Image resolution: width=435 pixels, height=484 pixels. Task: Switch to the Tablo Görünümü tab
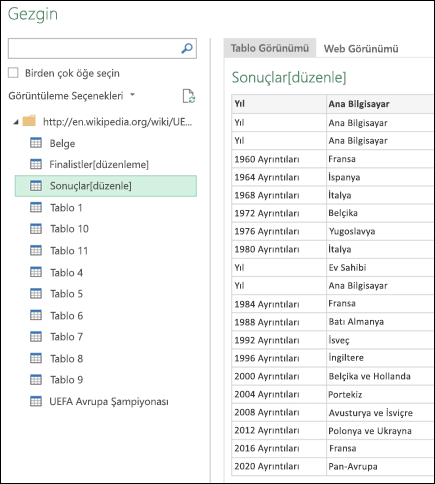point(270,48)
